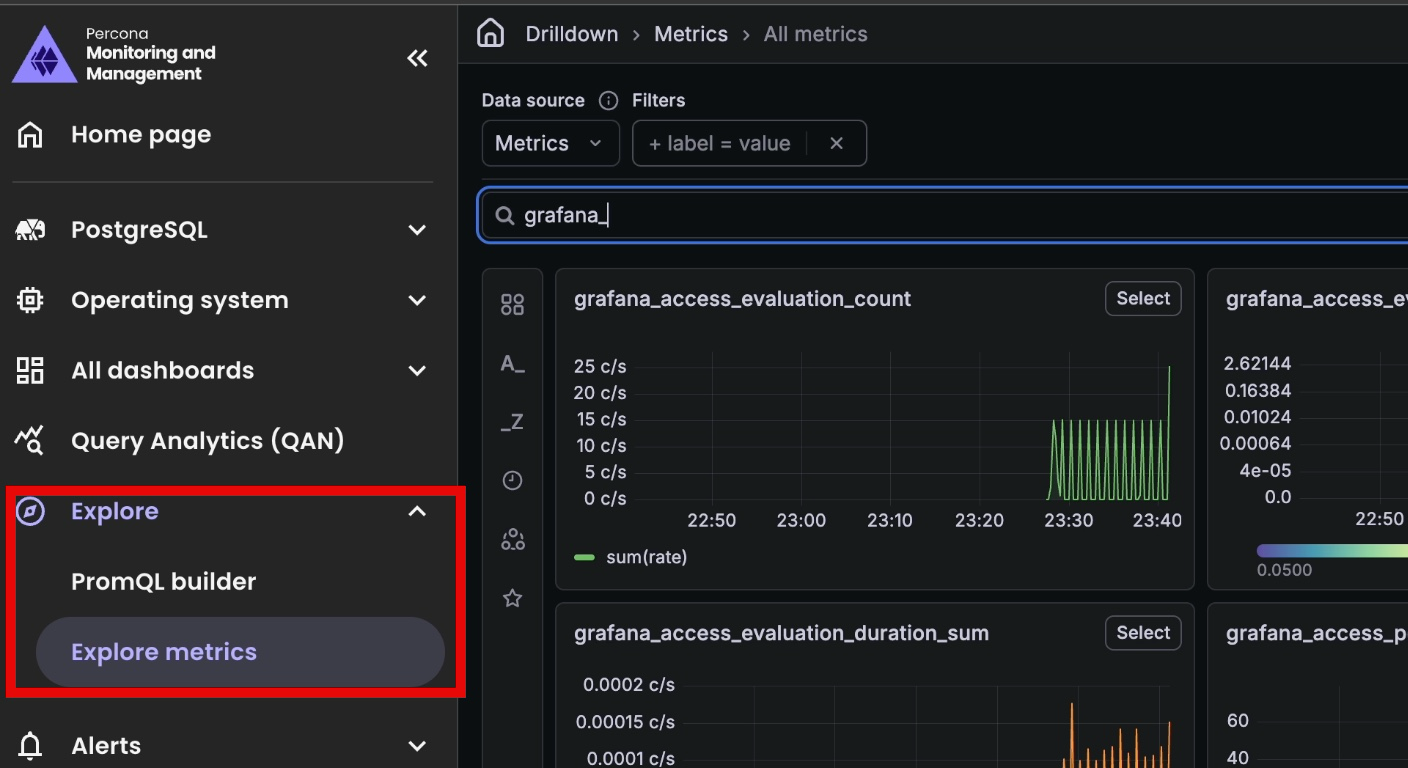
Task: Click the clock icon in the metrics side rail
Action: 512,481
